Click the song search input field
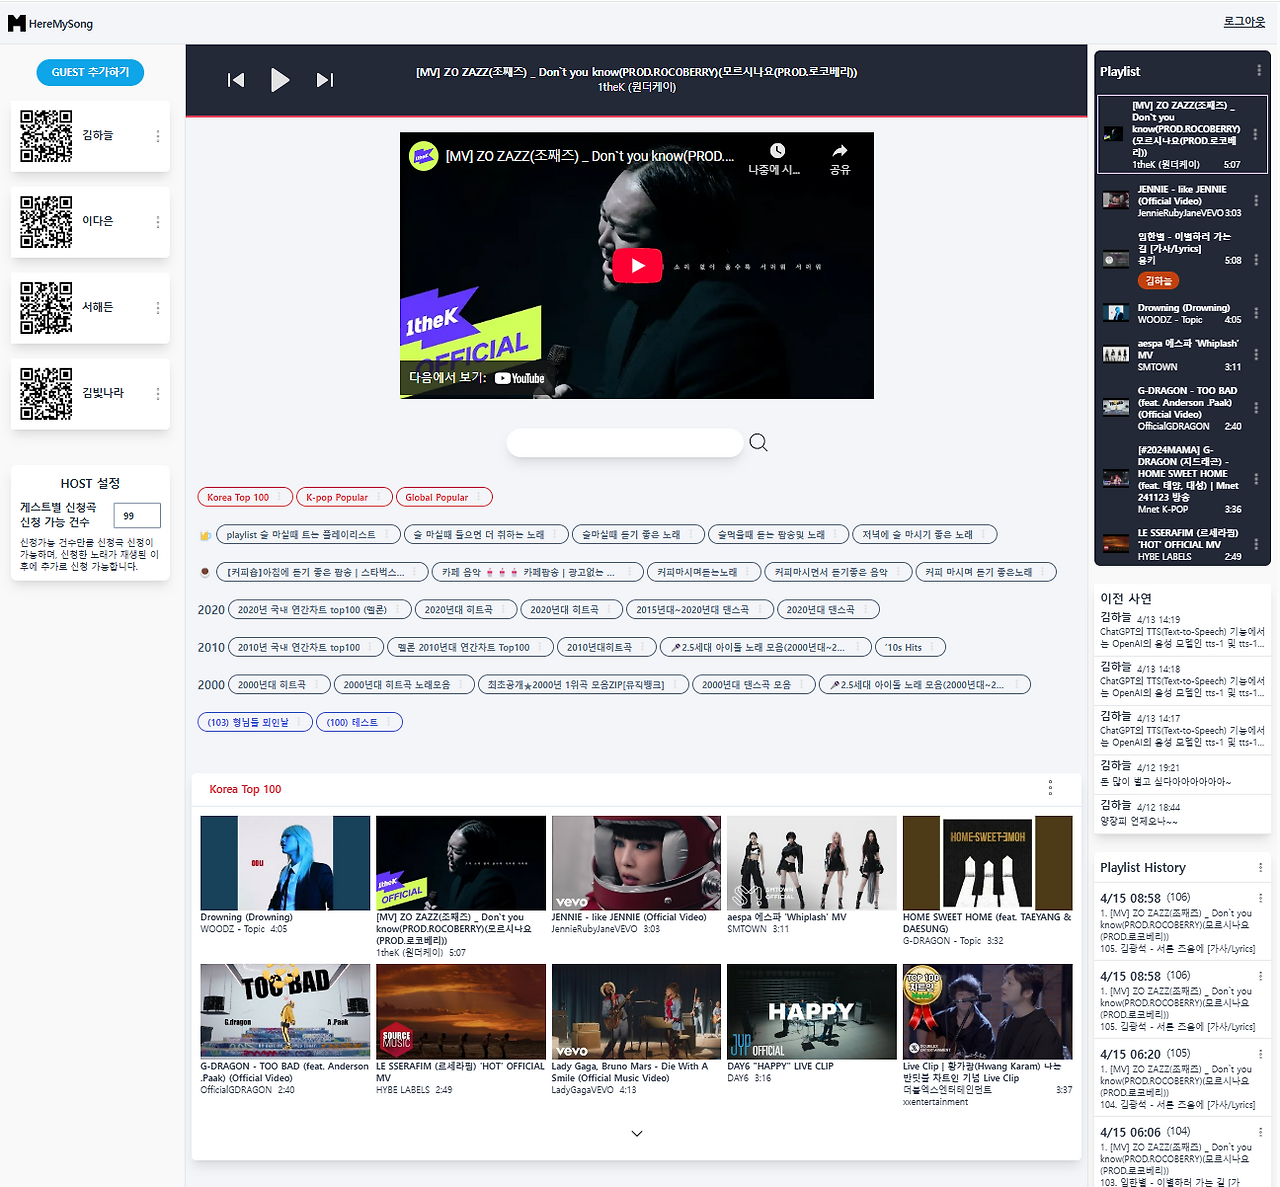1280x1187 pixels. tap(625, 443)
